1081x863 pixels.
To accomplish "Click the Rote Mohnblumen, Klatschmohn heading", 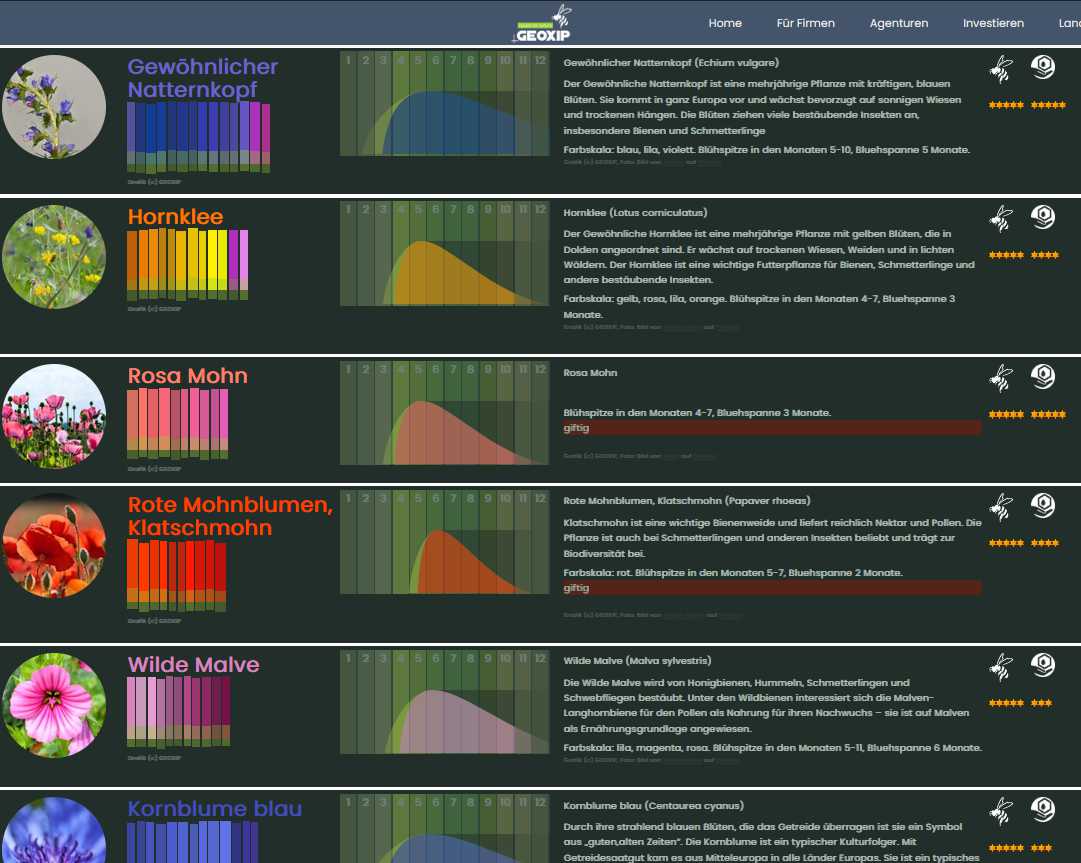I will pyautogui.click(x=230, y=516).
